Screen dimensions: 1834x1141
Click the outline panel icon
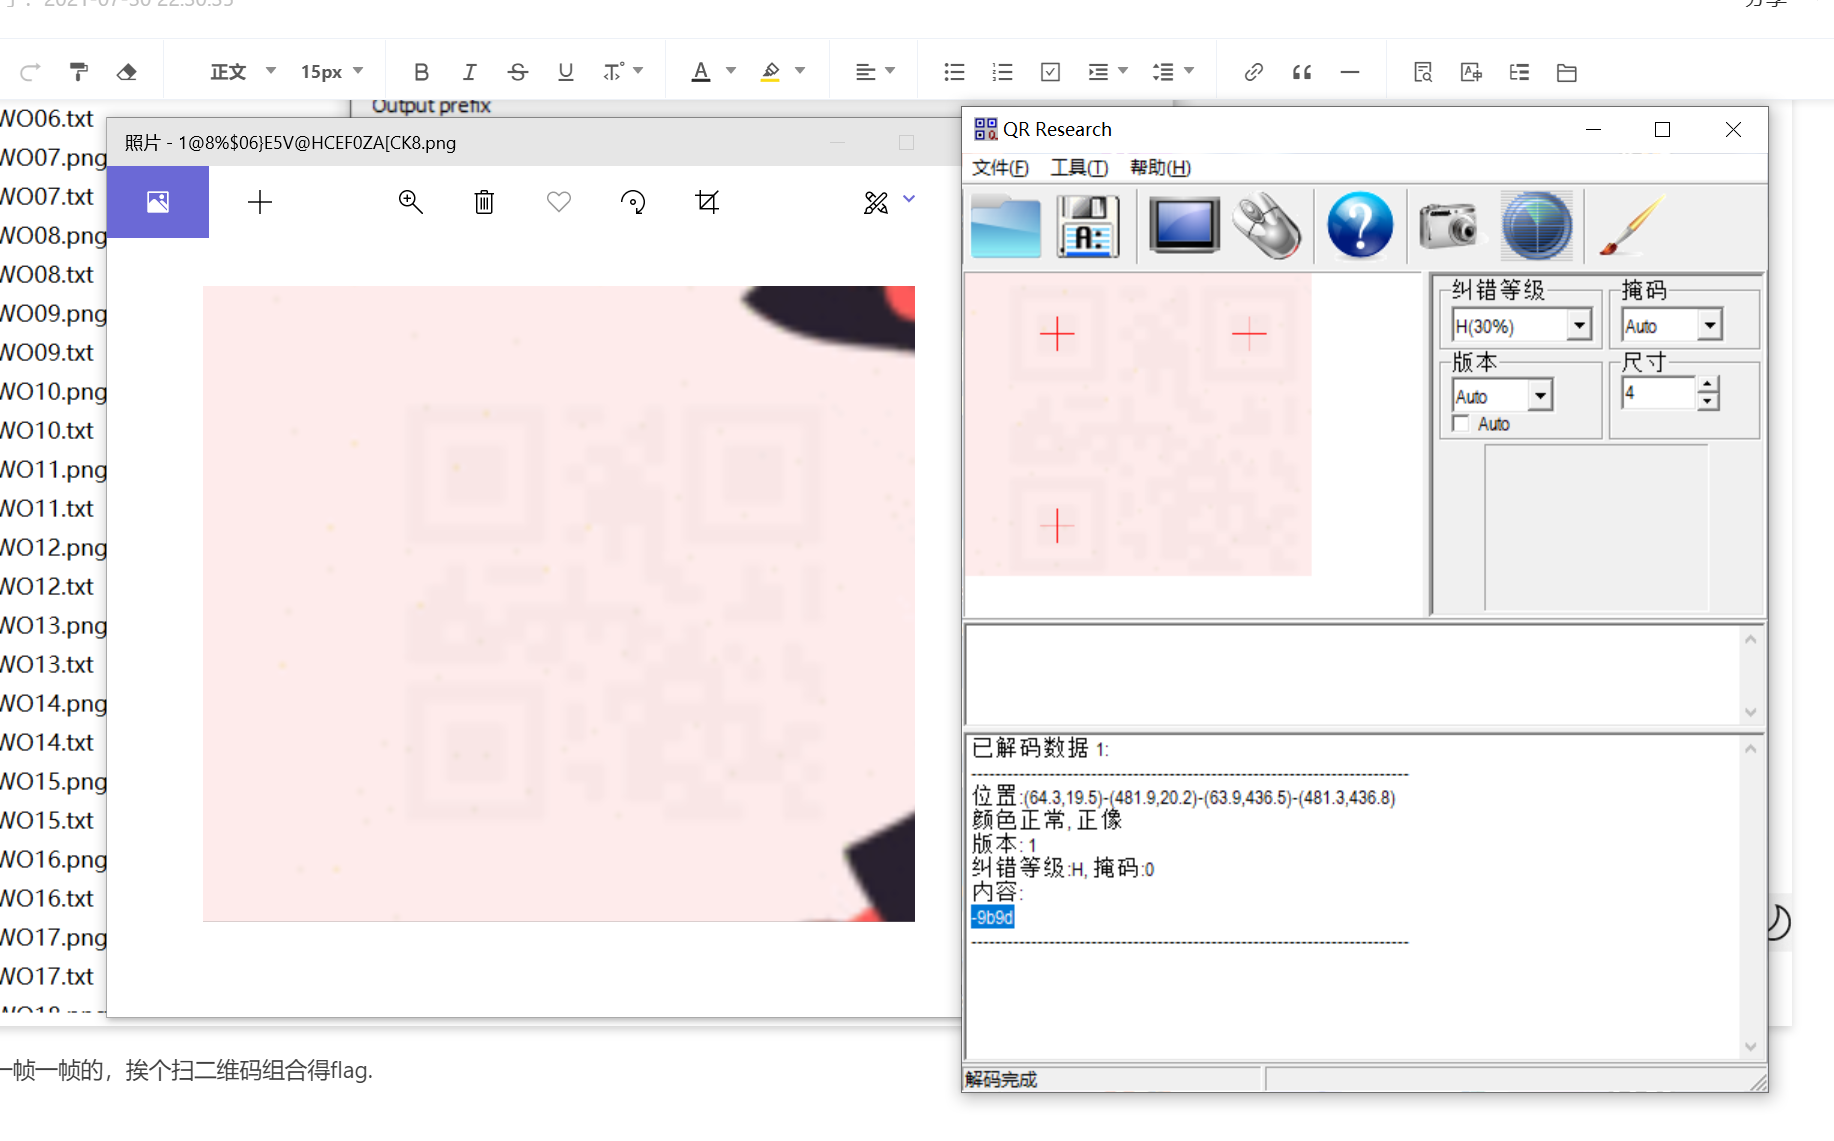[1519, 72]
